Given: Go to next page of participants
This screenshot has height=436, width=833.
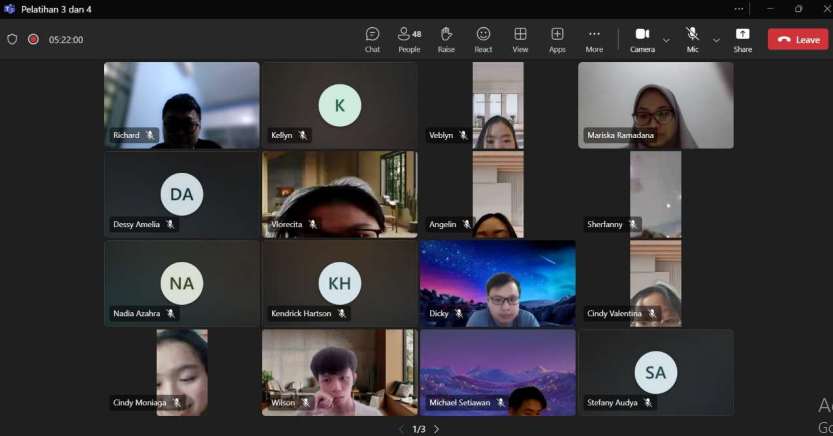Looking at the screenshot, I should click(436, 429).
